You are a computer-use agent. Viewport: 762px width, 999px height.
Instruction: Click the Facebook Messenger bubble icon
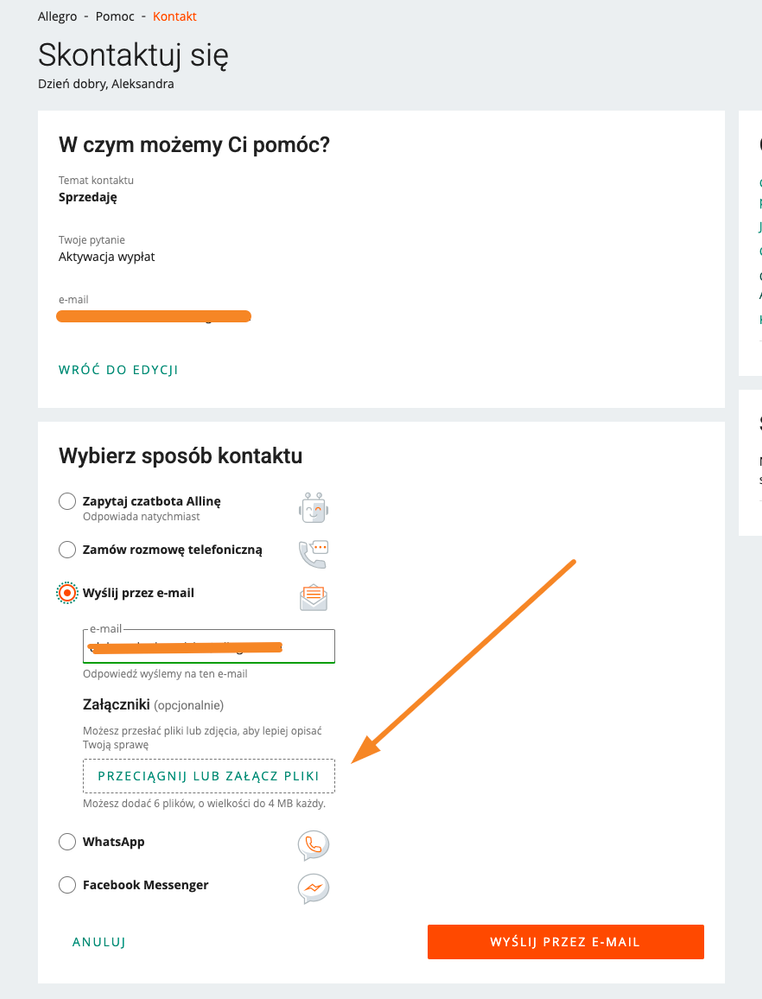[313, 888]
